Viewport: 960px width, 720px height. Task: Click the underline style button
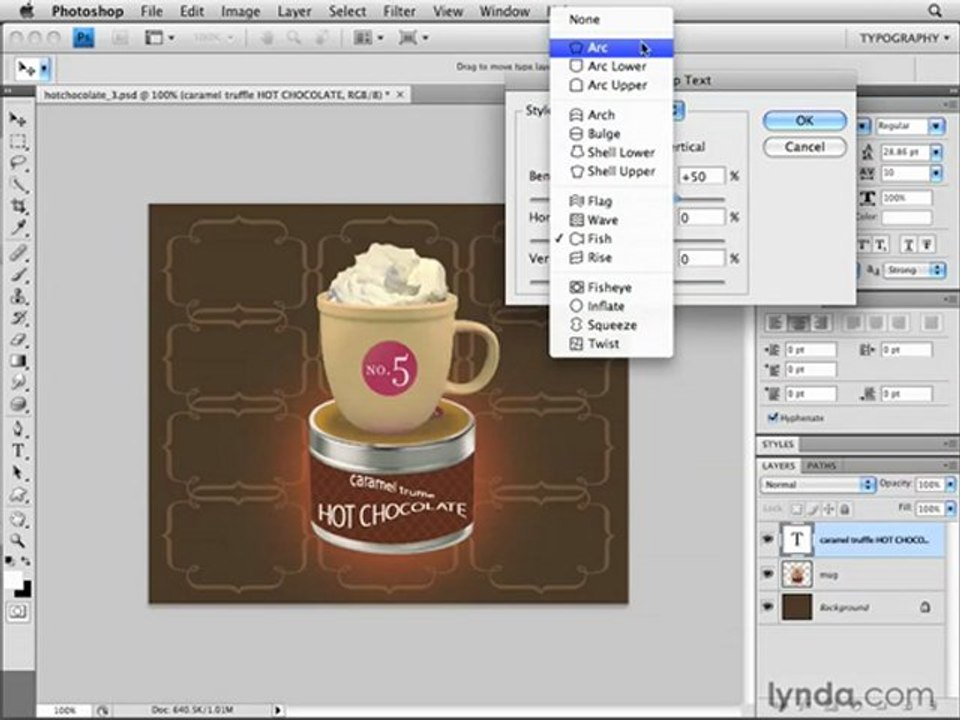coord(909,245)
